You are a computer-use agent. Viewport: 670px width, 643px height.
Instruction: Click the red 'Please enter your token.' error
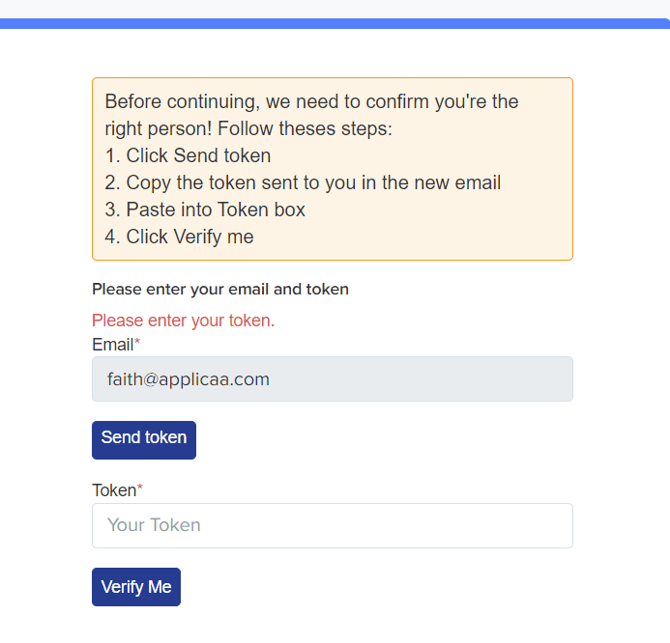[x=183, y=320]
